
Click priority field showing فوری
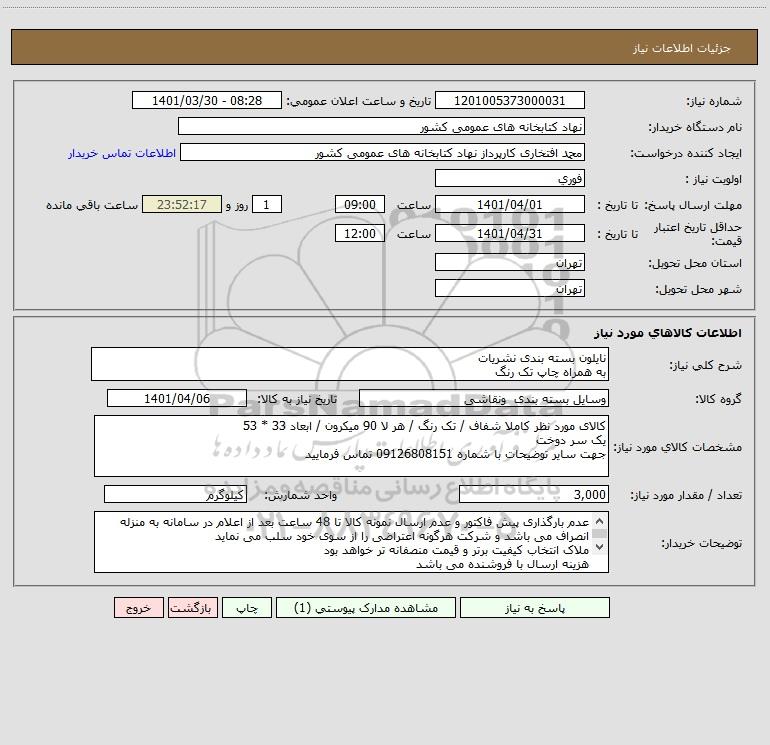point(510,178)
